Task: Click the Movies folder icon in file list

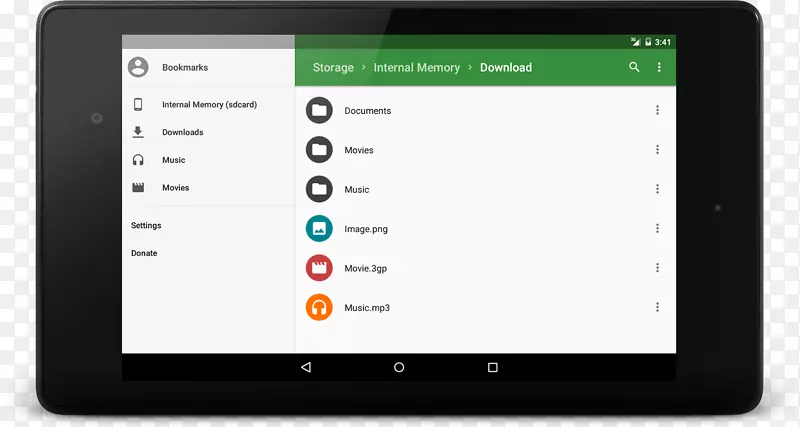Action: (x=319, y=149)
